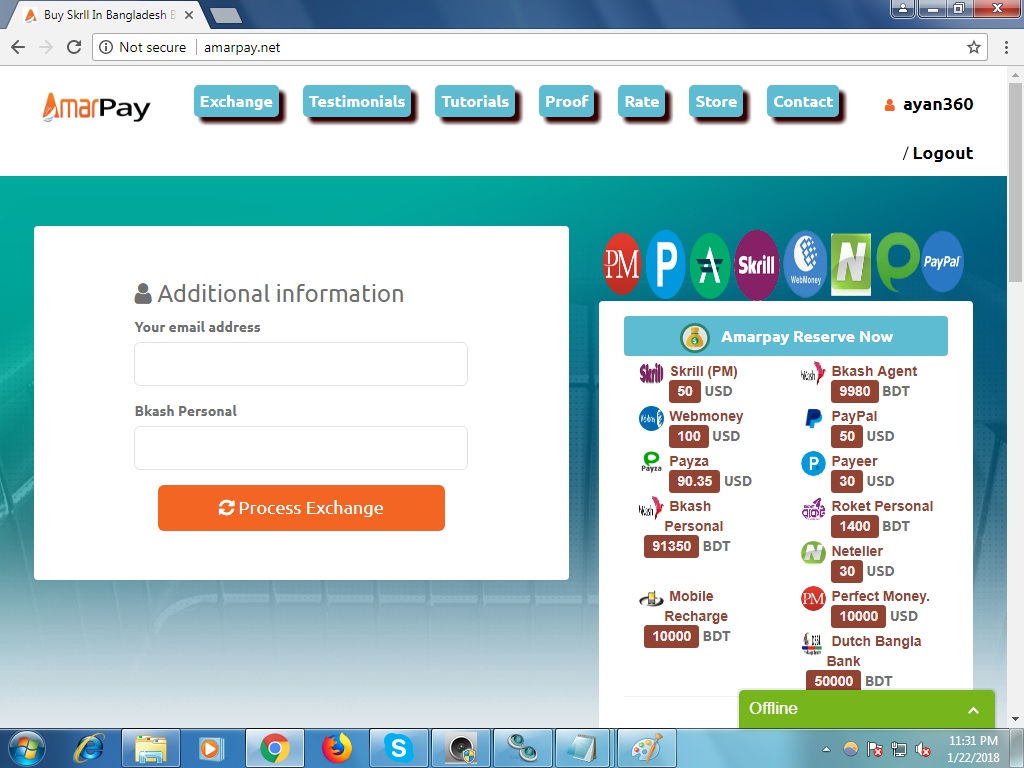Bookmark this page with the star icon
This screenshot has height=768, width=1024.
tap(974, 47)
